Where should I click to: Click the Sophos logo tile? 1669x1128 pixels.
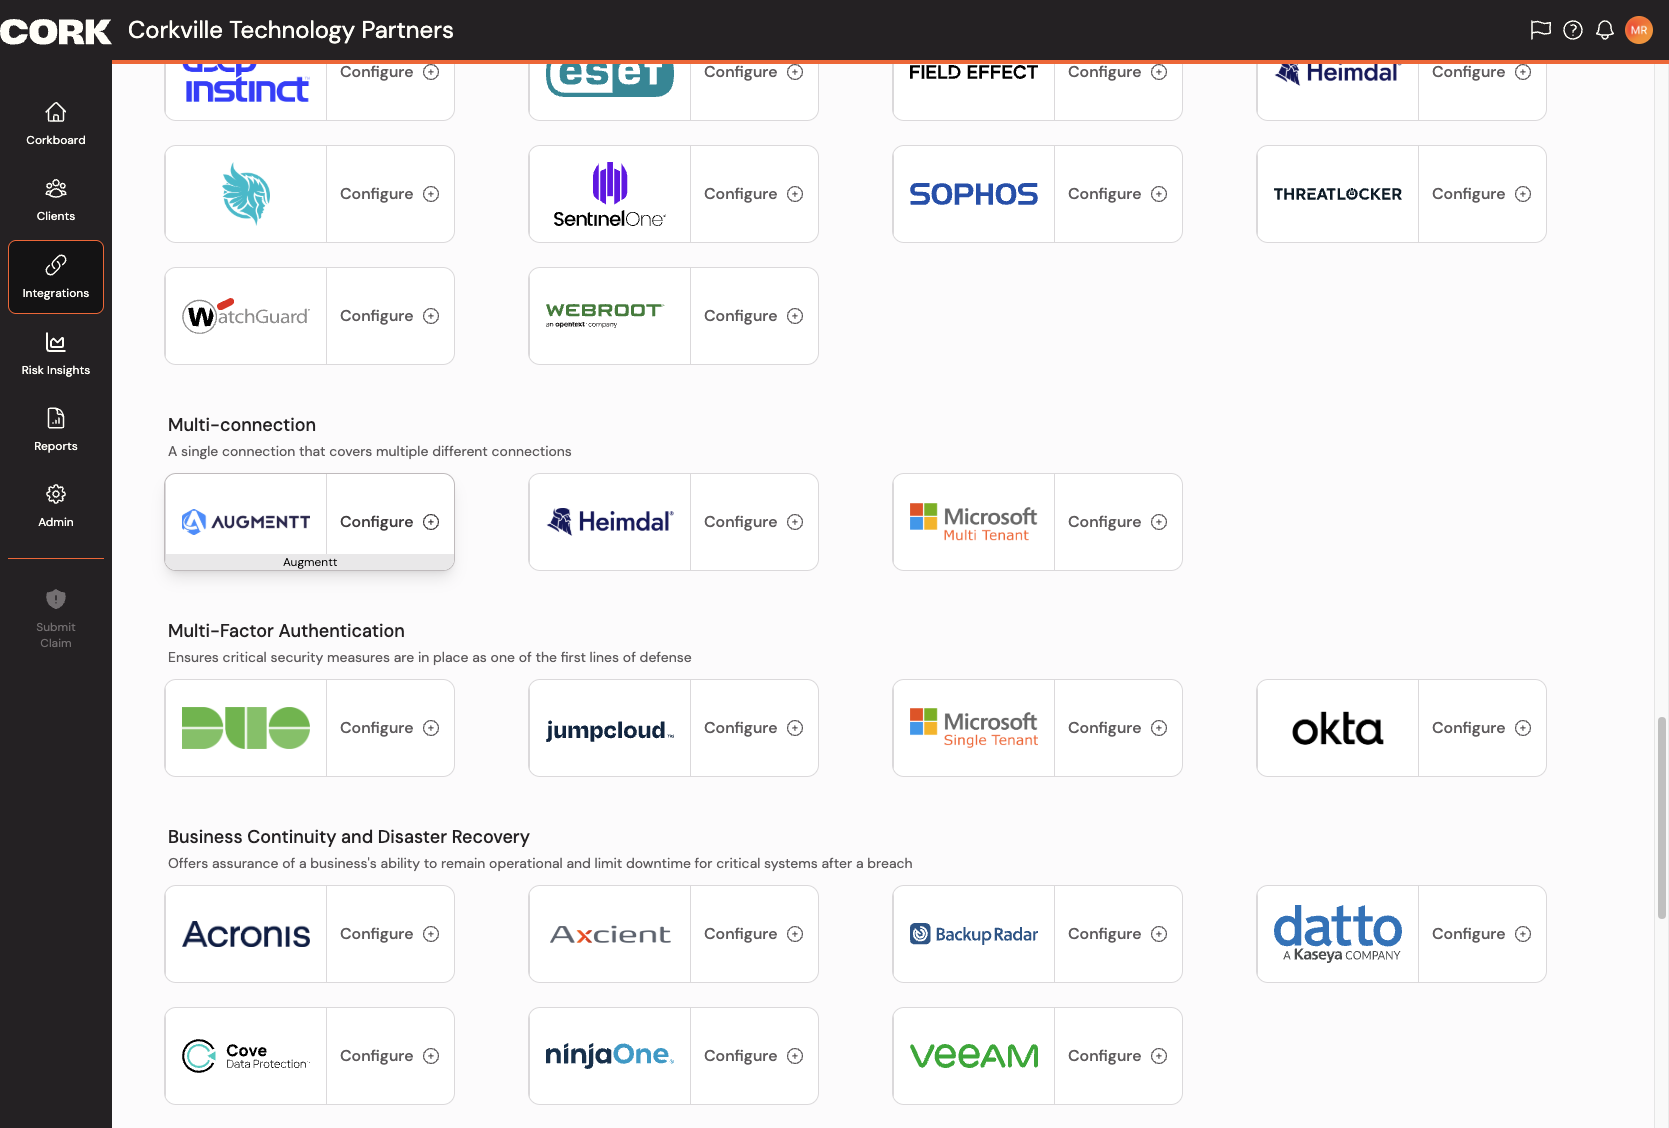tap(974, 194)
